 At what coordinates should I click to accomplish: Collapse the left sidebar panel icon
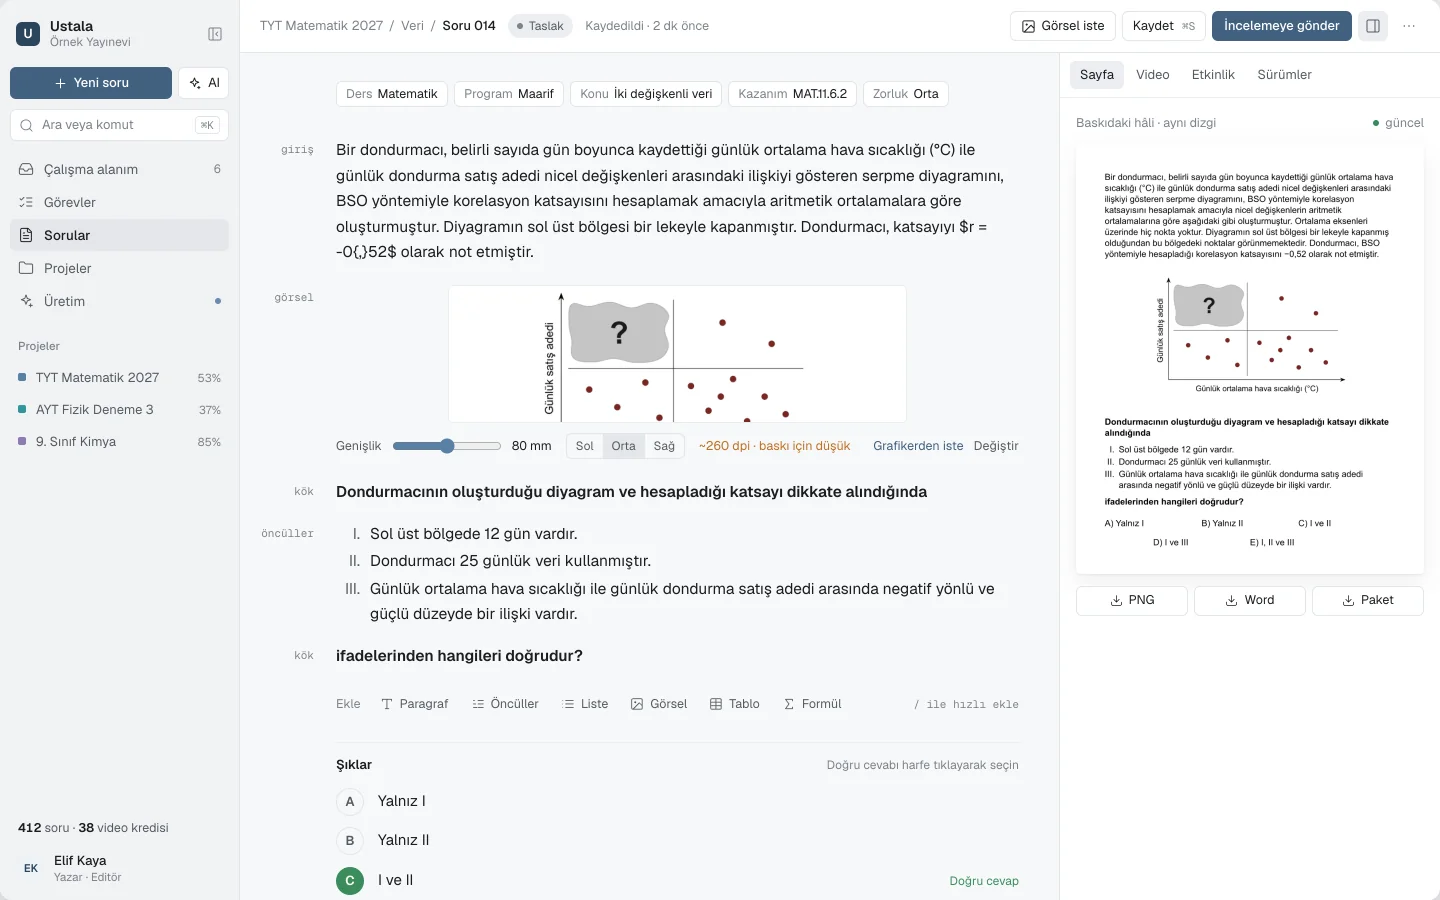215,34
